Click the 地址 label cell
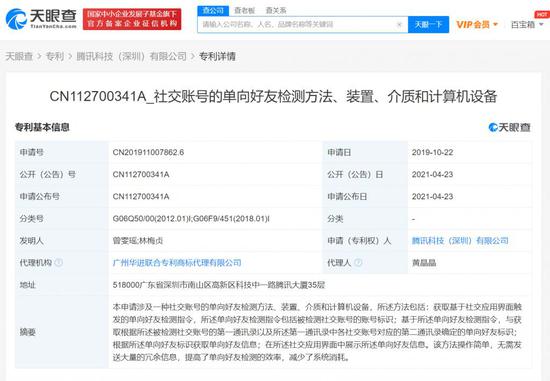Viewport: 550px width, 381px height. point(62,285)
